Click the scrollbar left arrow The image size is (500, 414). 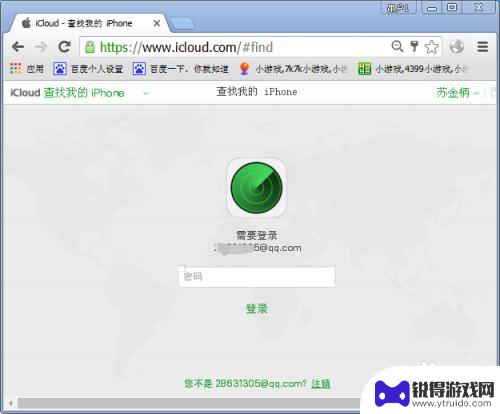point(11,403)
